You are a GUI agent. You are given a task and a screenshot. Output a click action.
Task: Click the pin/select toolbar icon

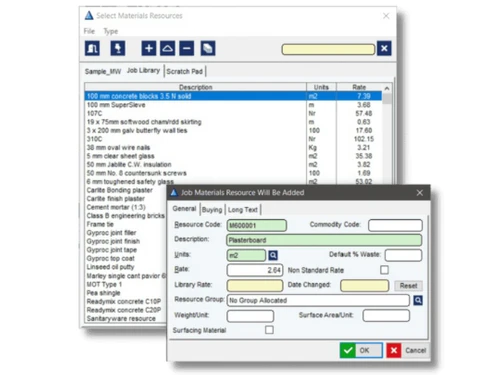[118, 48]
